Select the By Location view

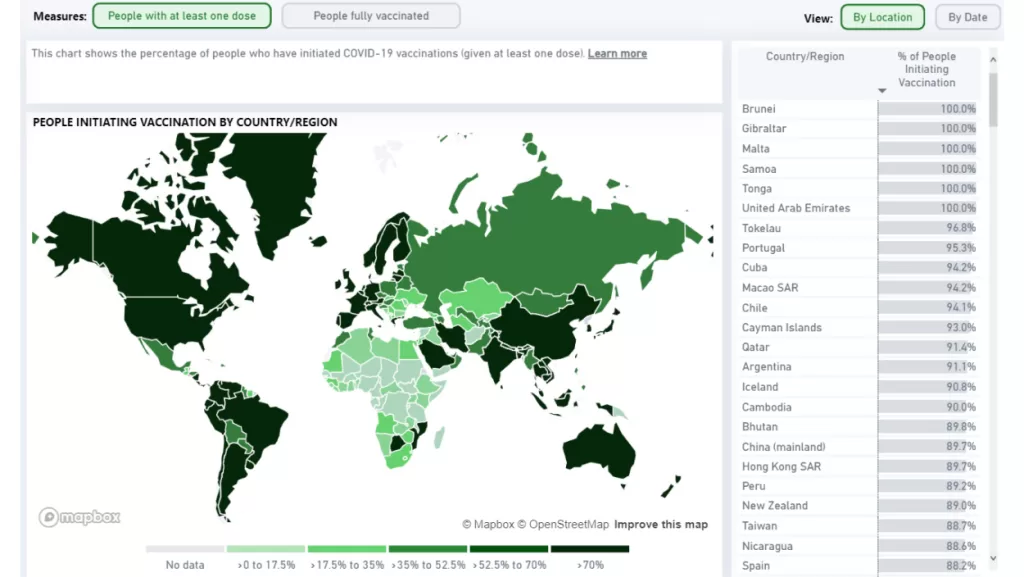click(882, 17)
